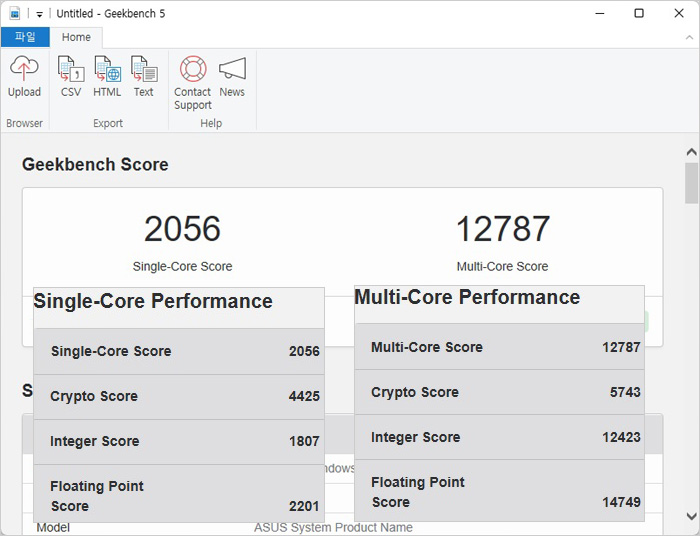Collapse the ribbon with the chevron
The height and width of the screenshot is (536, 700).
(x=689, y=37)
